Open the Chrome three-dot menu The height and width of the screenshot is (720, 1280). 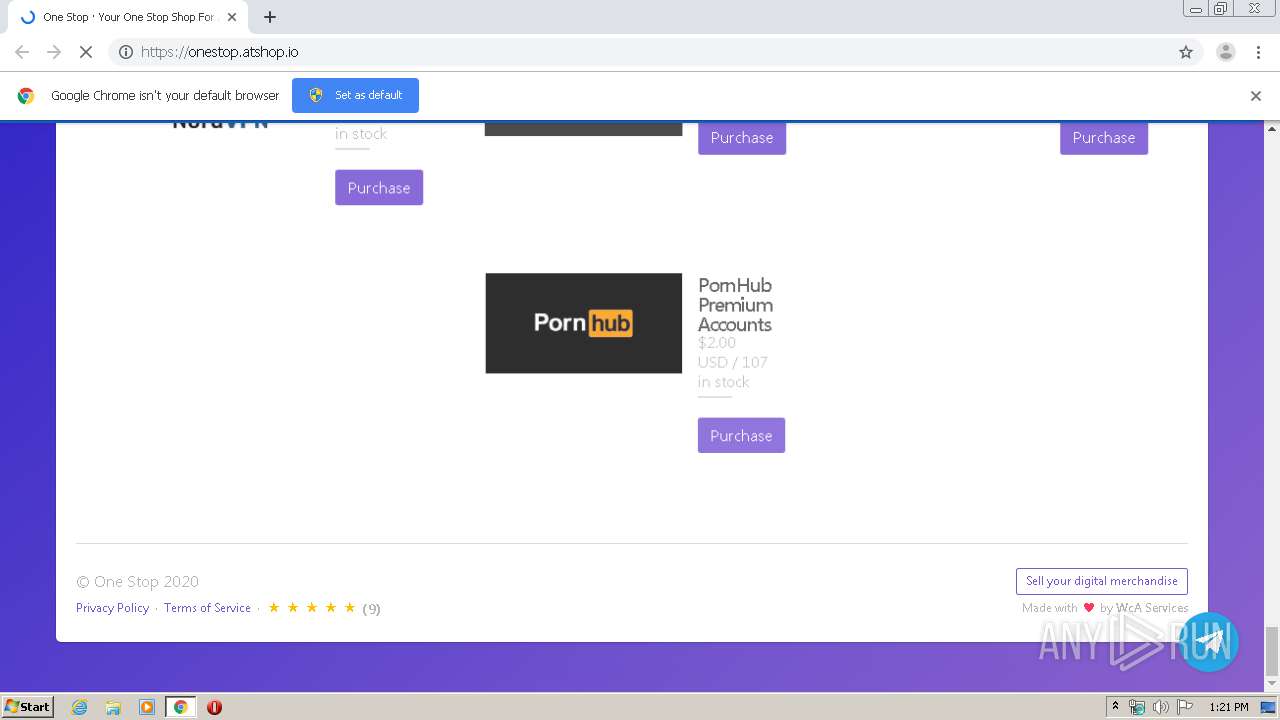[1258, 52]
